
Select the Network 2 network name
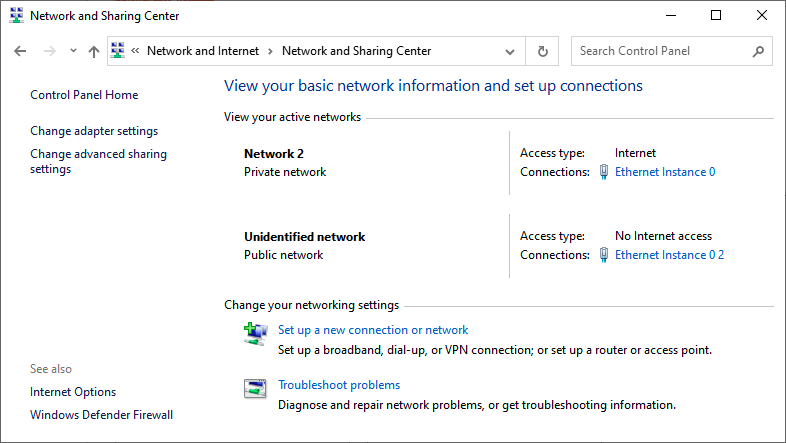tap(274, 154)
